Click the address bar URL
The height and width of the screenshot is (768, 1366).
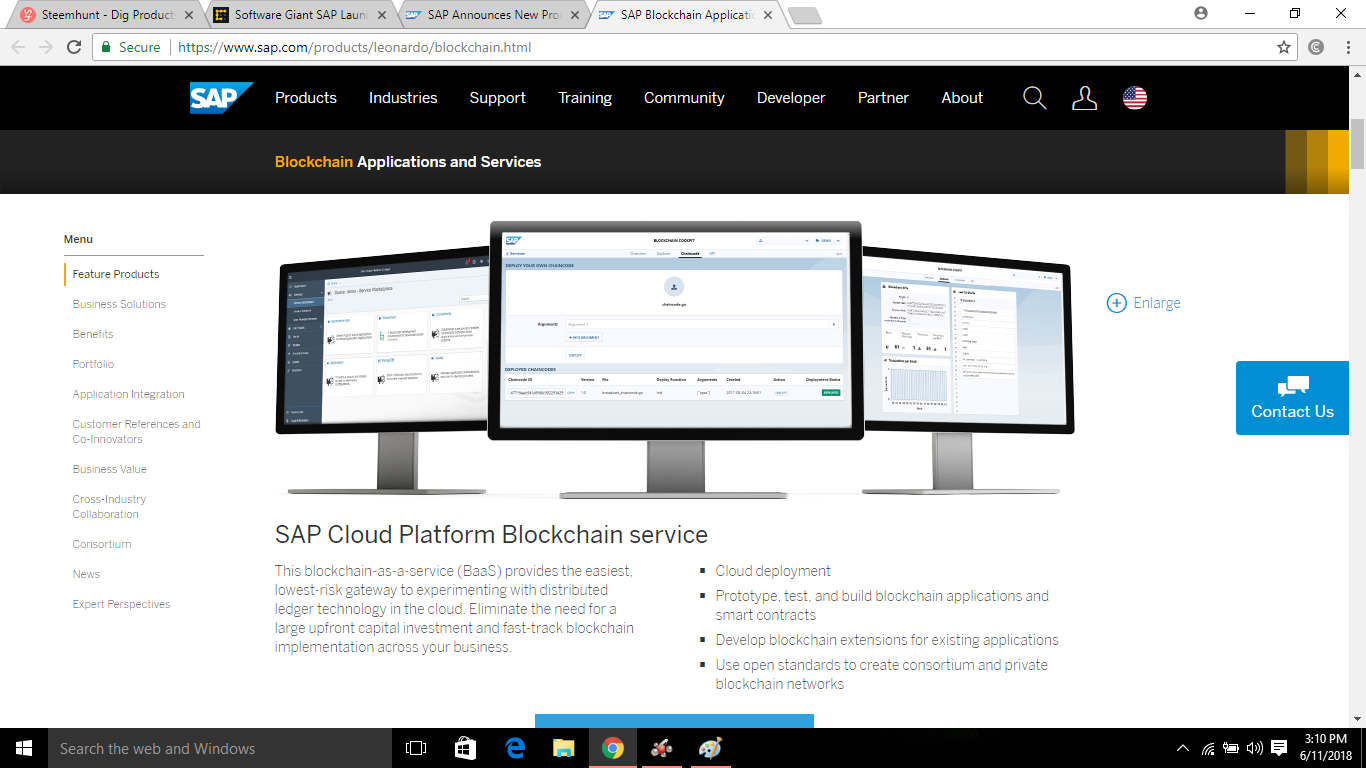[355, 47]
